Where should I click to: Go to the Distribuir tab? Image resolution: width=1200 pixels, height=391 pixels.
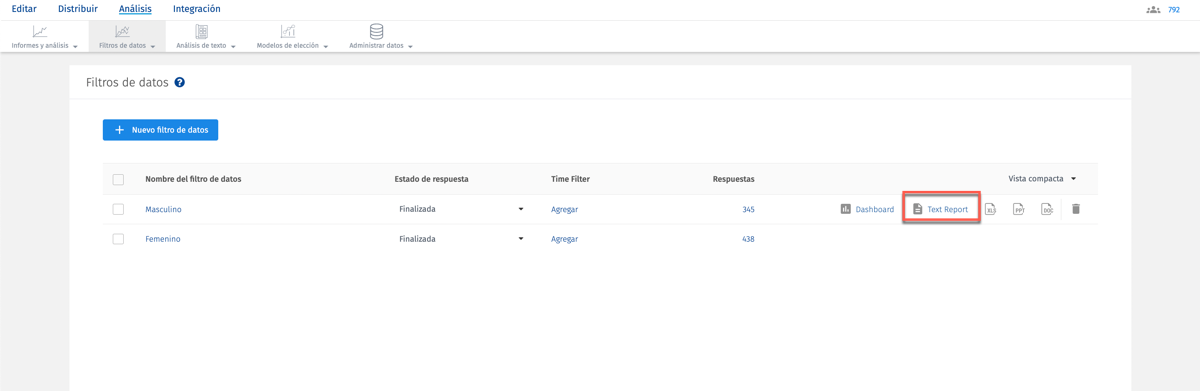[x=78, y=9]
